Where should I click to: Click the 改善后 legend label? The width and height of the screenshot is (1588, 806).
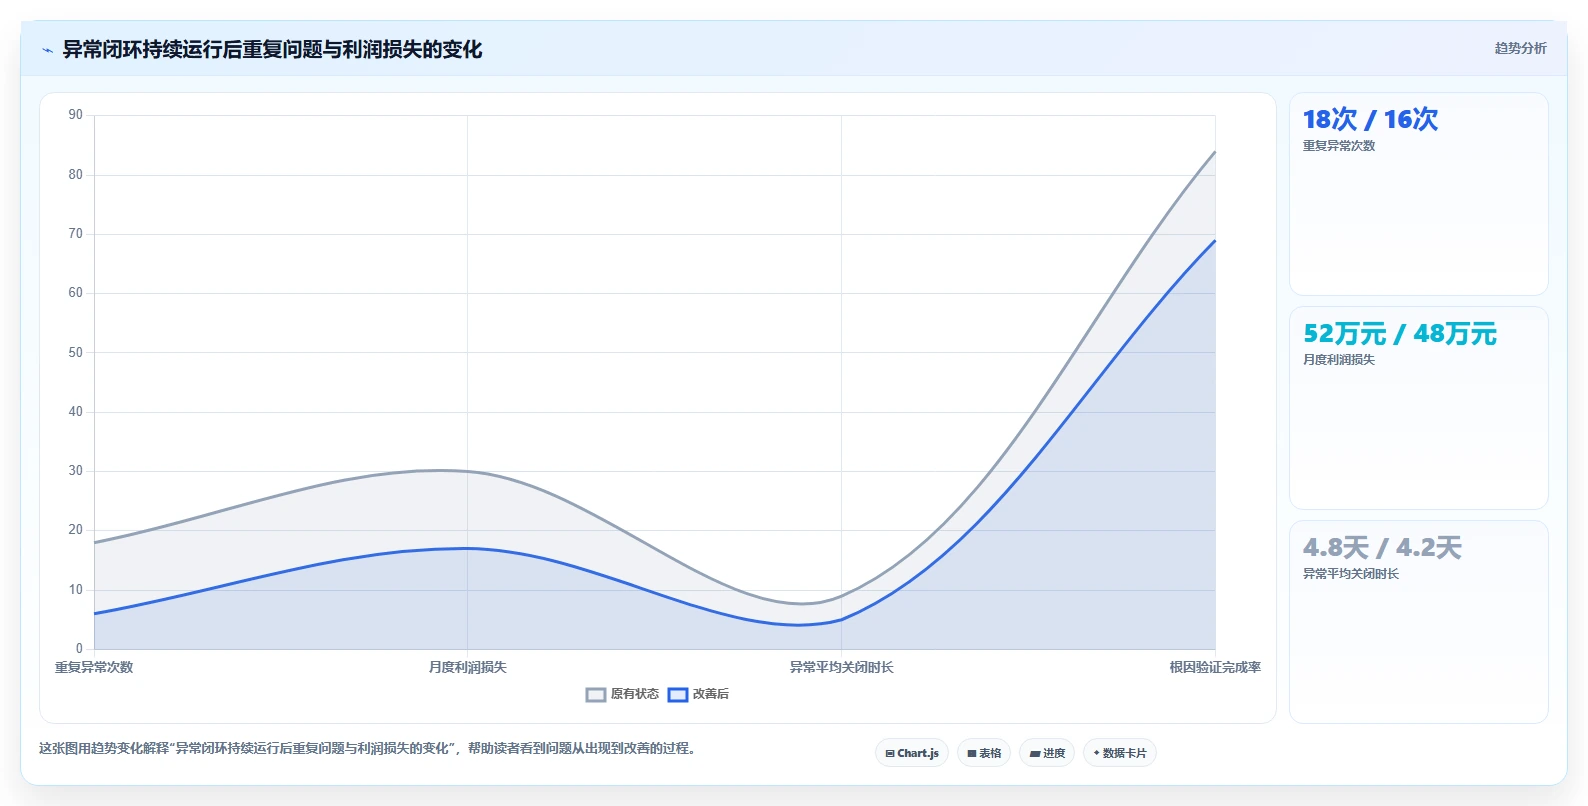pos(711,694)
